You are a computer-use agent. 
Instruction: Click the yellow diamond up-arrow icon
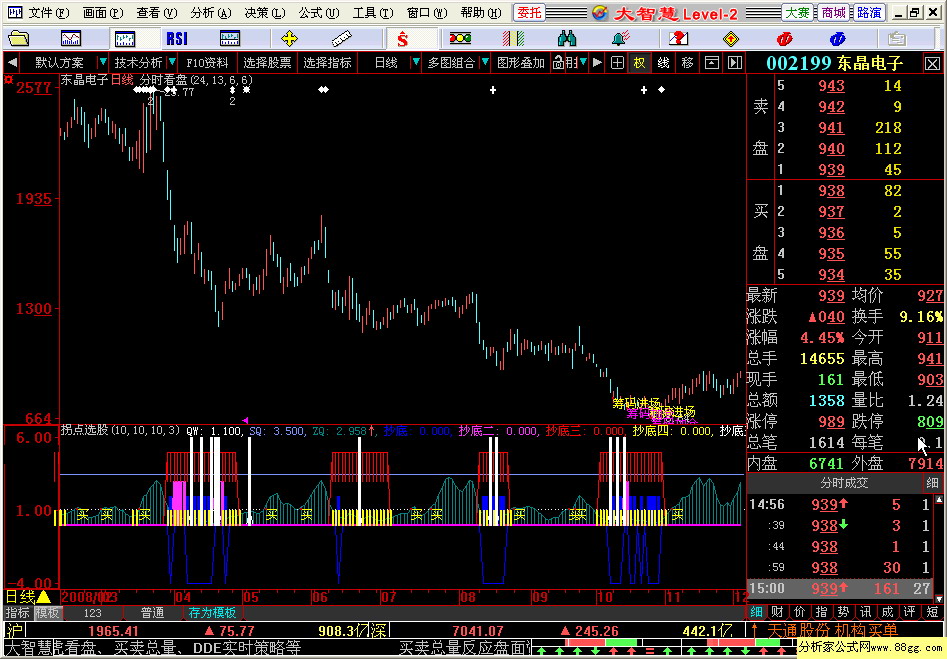(x=731, y=39)
